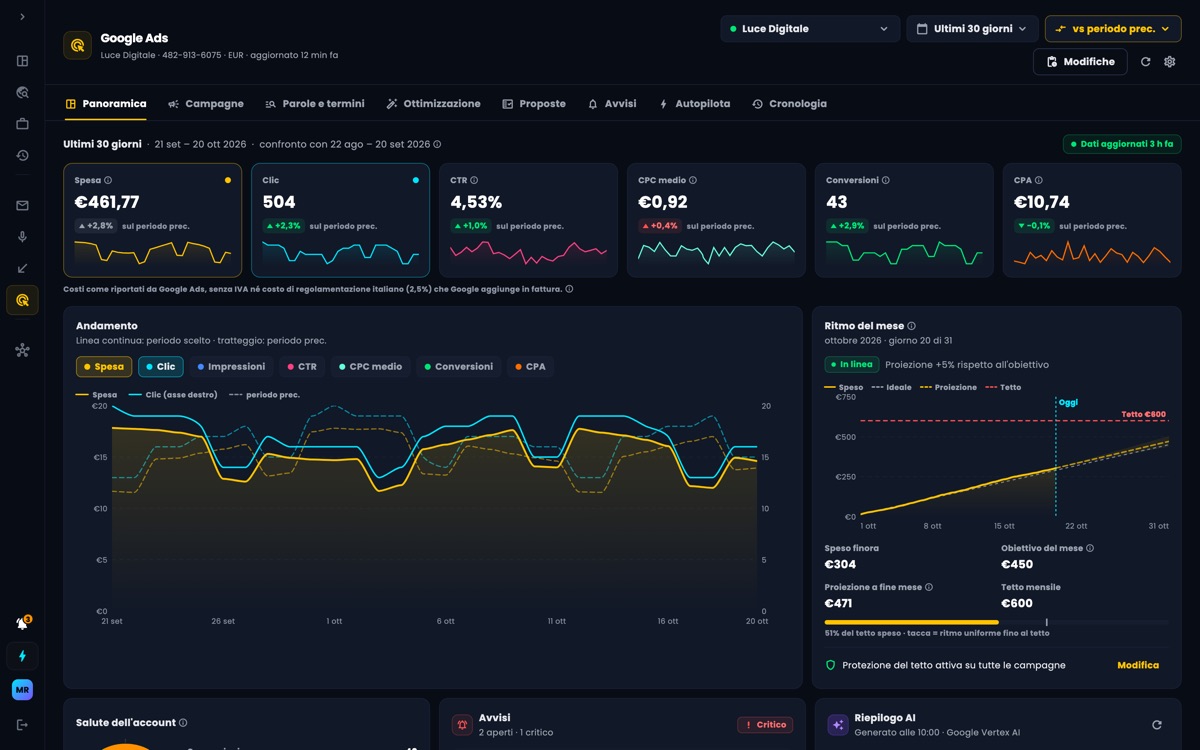1200x750 pixels.
Task: Toggle the Conversioni series chip
Action: point(458,367)
